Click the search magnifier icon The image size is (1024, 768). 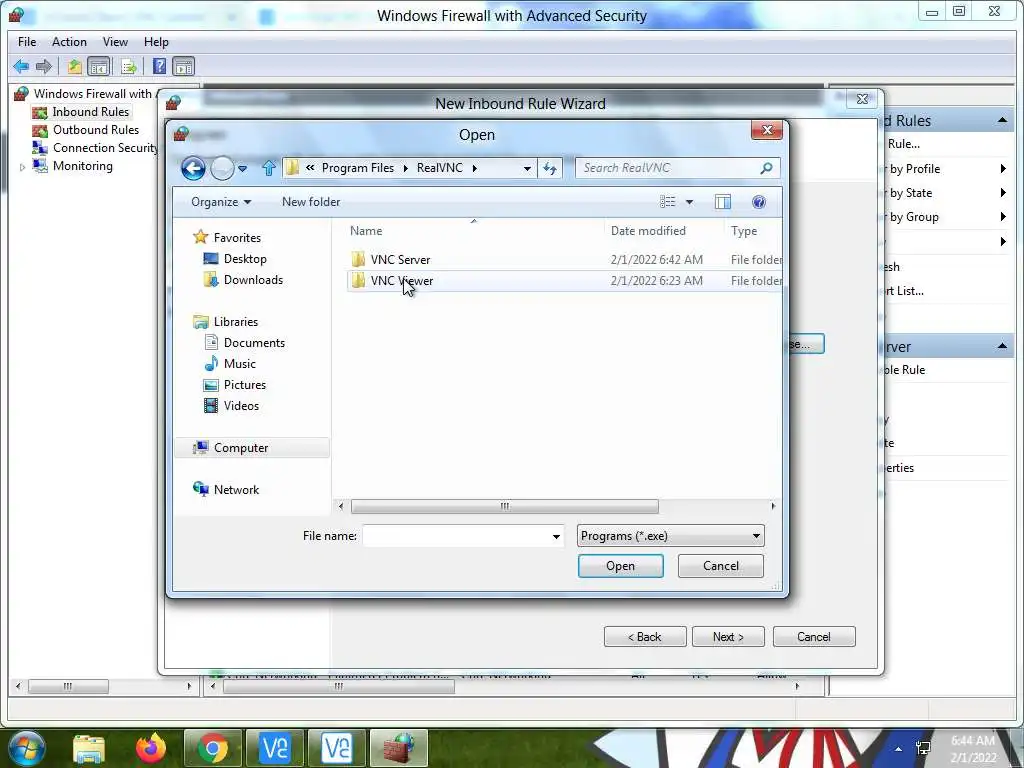[x=767, y=168]
